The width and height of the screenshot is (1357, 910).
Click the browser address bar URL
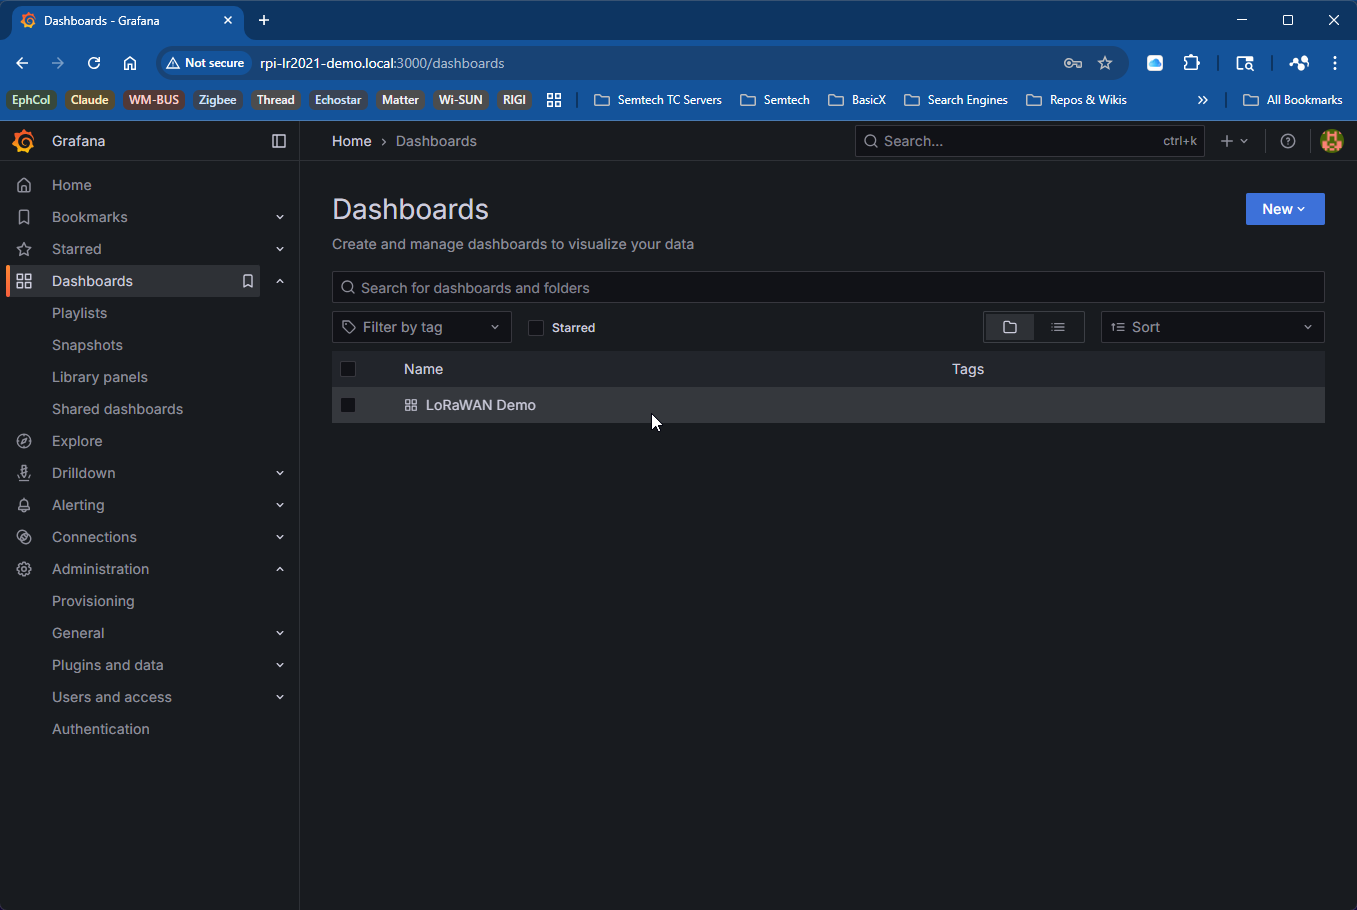382,63
